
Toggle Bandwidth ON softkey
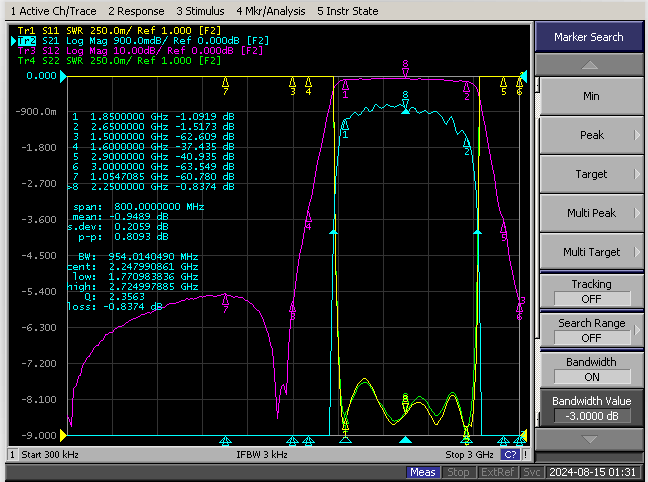click(x=591, y=369)
